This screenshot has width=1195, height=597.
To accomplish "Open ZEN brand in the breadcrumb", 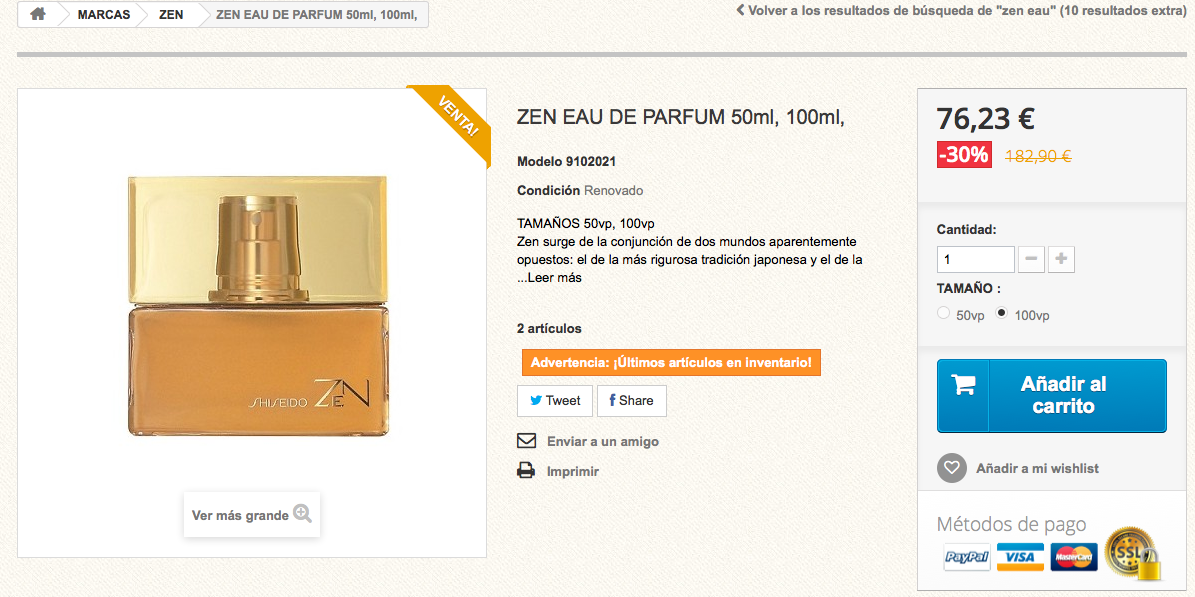I will click(x=171, y=14).
